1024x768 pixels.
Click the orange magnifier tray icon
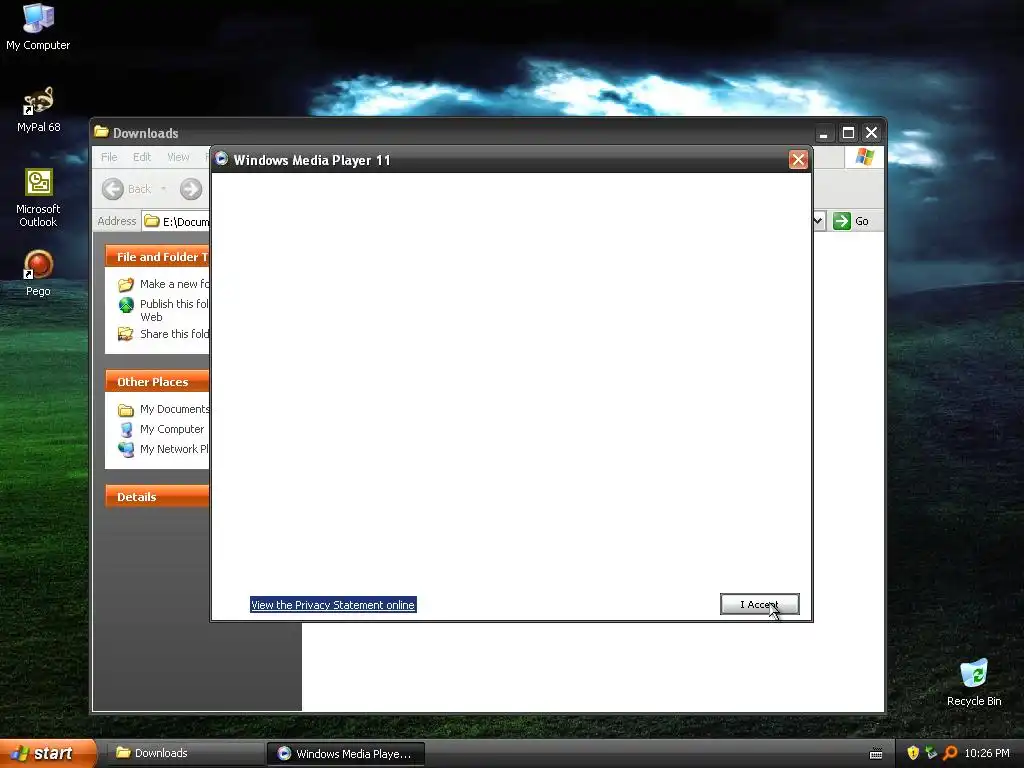coord(950,753)
